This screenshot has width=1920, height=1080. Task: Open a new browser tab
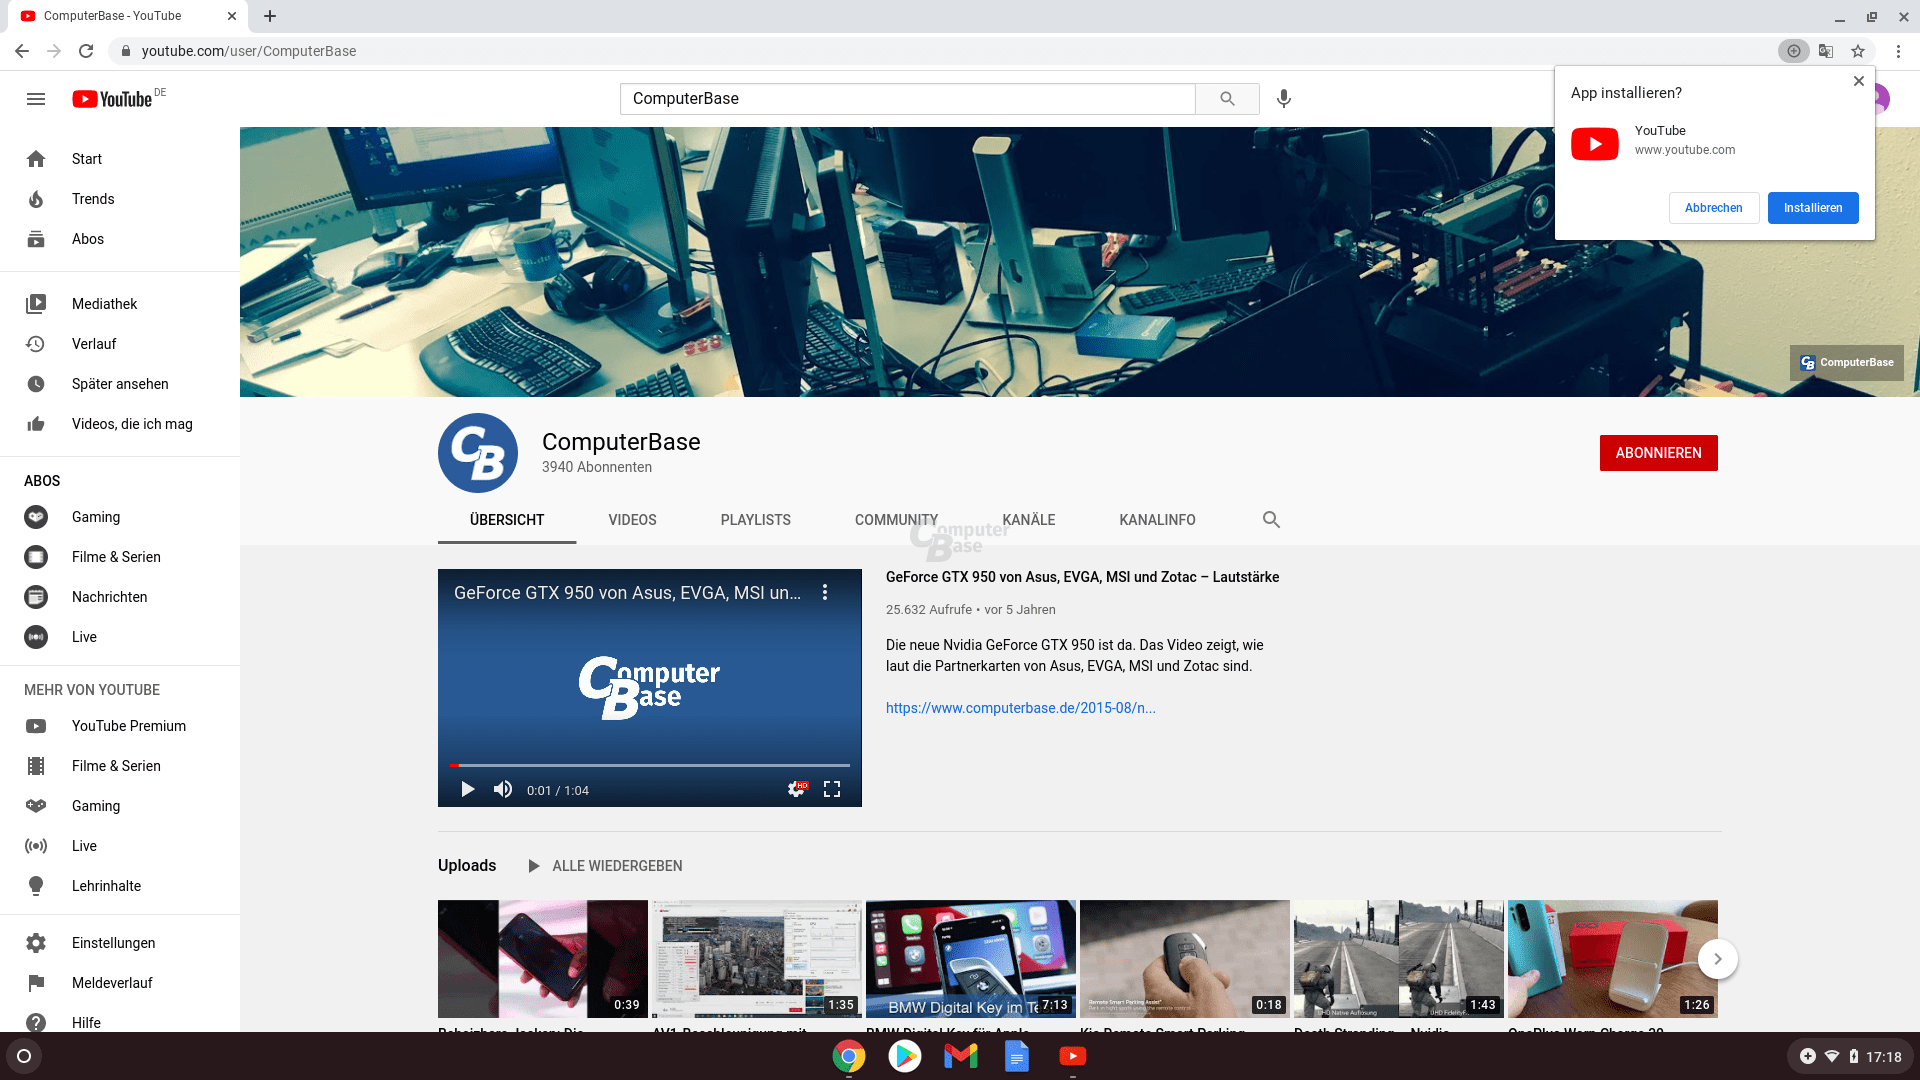click(270, 16)
